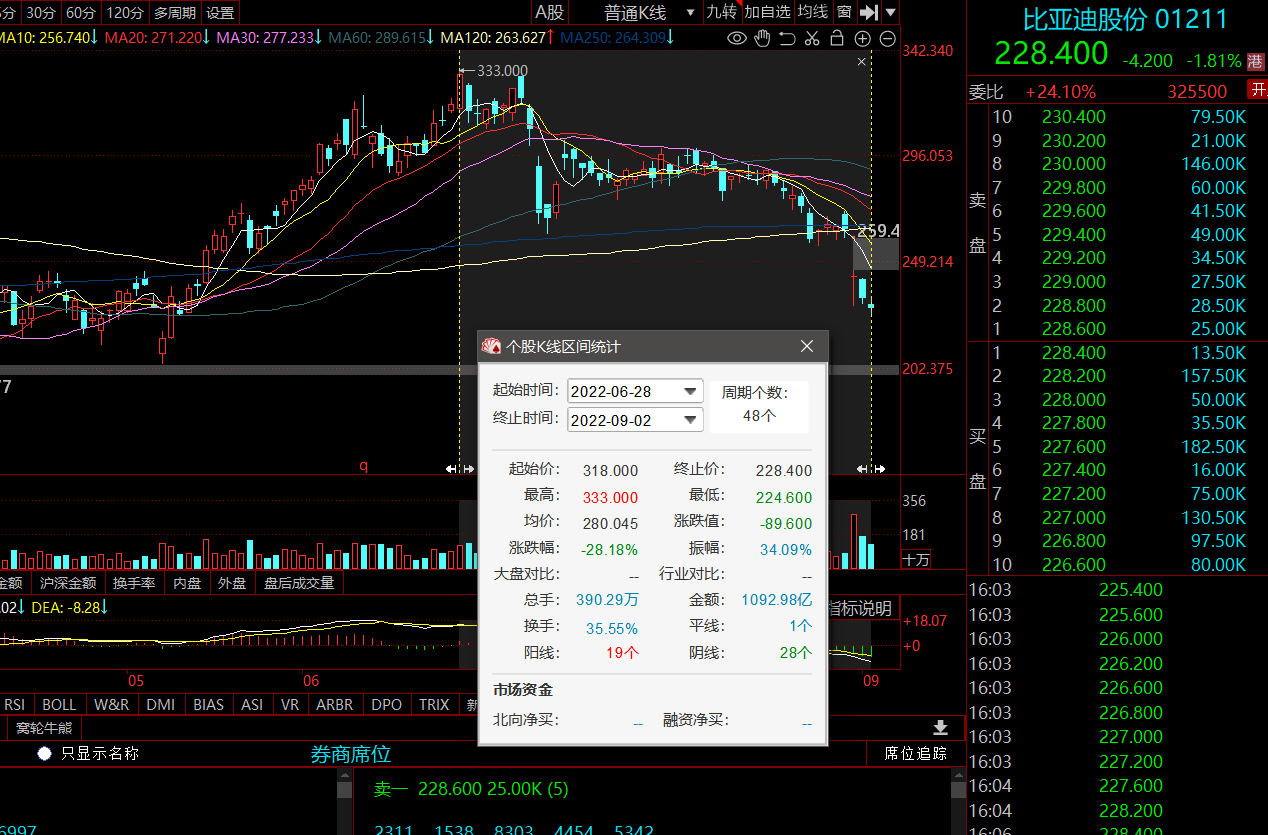Image resolution: width=1268 pixels, height=835 pixels.
Task: Switch indicator to RSI
Action: (16, 704)
